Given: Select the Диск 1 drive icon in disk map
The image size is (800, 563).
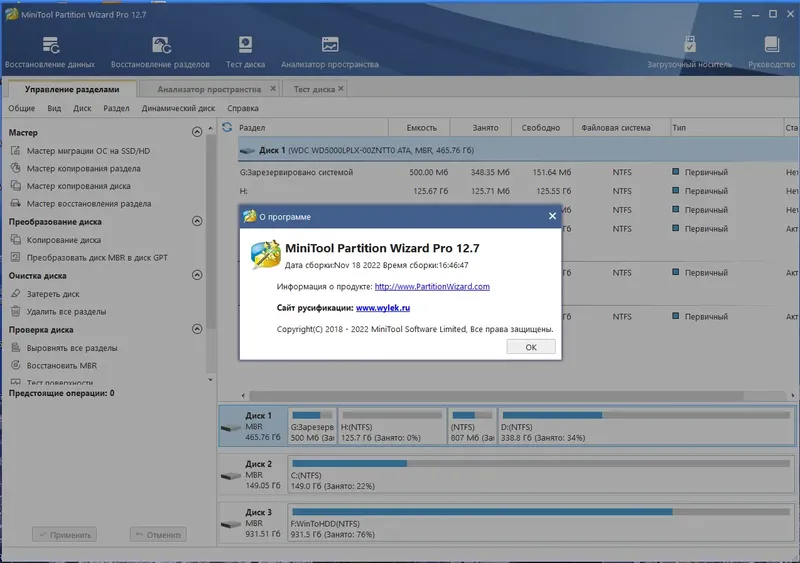Looking at the screenshot, I should pyautogui.click(x=231, y=427).
